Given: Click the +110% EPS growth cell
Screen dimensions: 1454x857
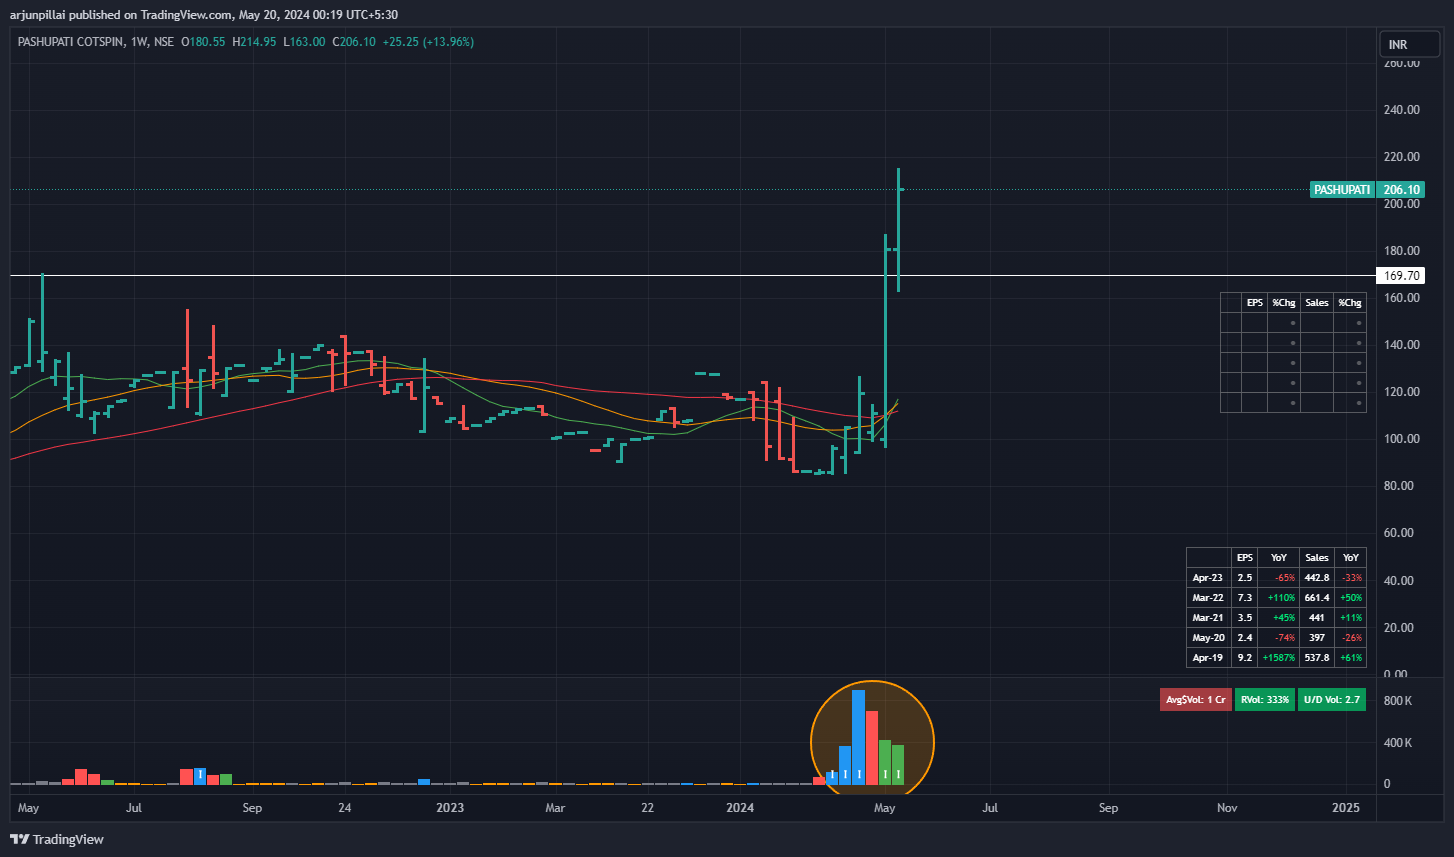Looking at the screenshot, I should [1279, 598].
